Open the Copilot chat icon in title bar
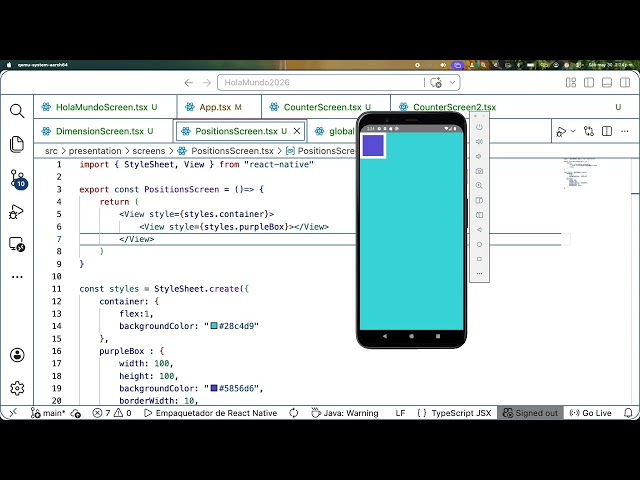The image size is (640, 480). click(x=436, y=82)
